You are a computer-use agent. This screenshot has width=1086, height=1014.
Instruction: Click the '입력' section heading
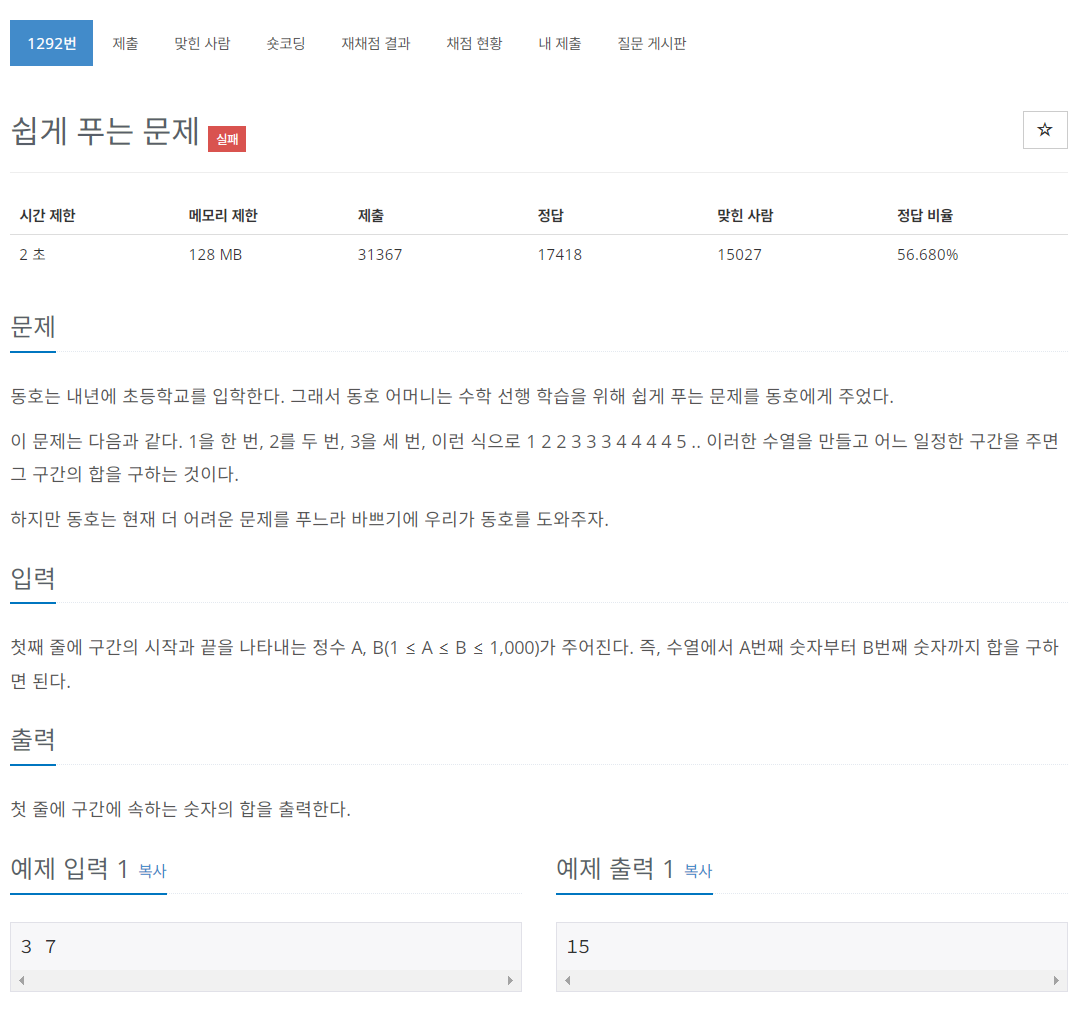point(33,578)
